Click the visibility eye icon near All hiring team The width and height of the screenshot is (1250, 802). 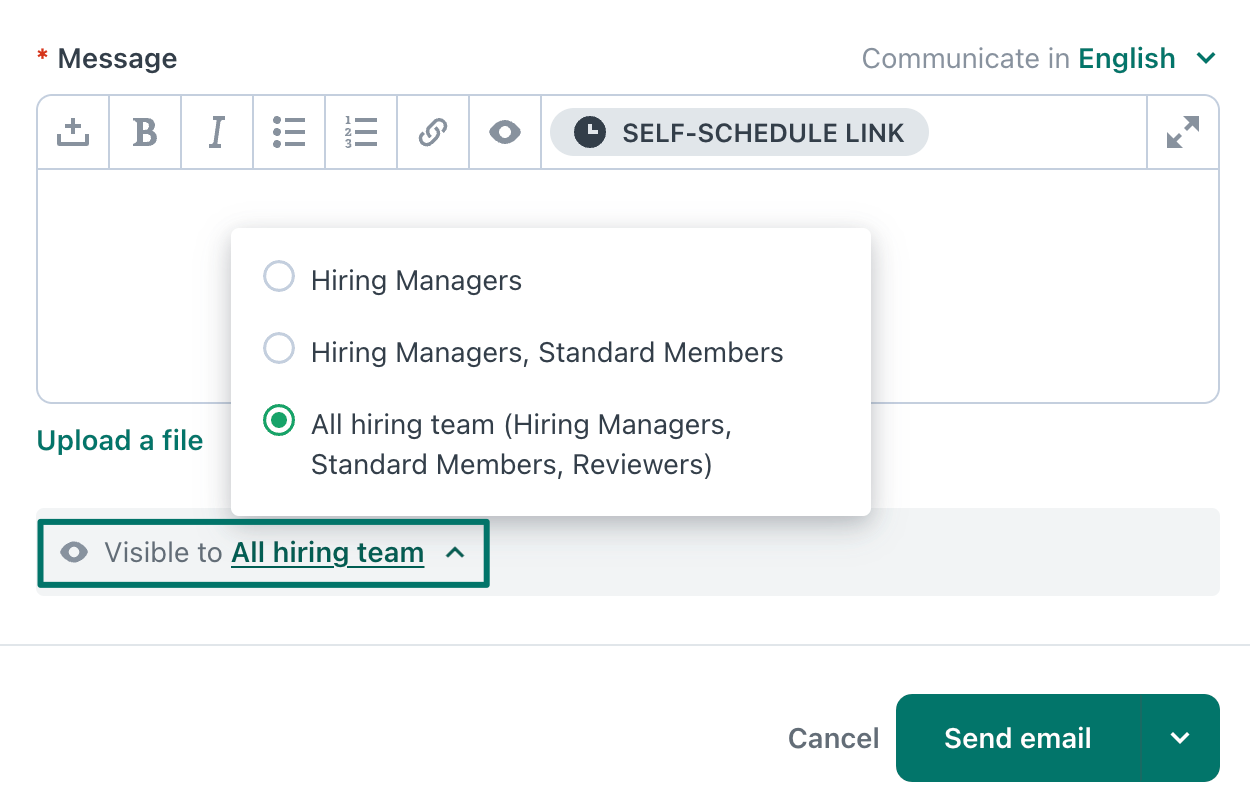(x=73, y=552)
